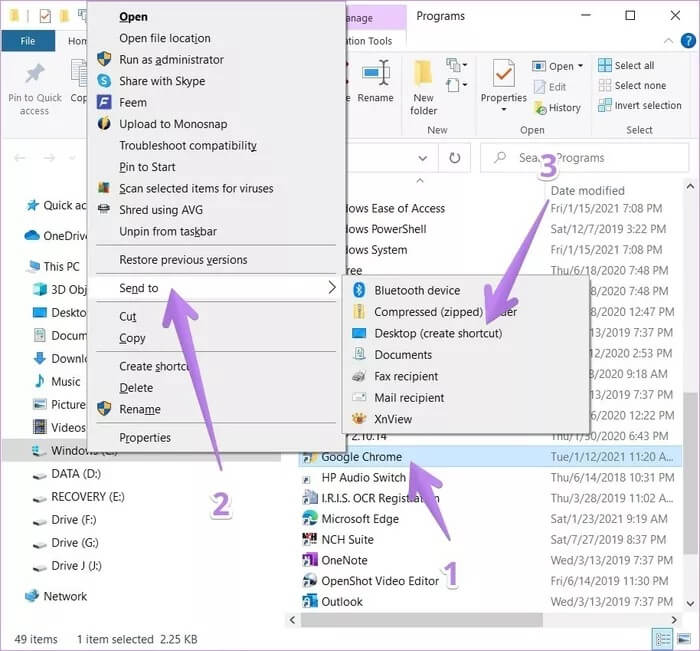Image resolution: width=700 pixels, height=651 pixels.
Task: Click the Skype icon in context menu
Action: [104, 81]
